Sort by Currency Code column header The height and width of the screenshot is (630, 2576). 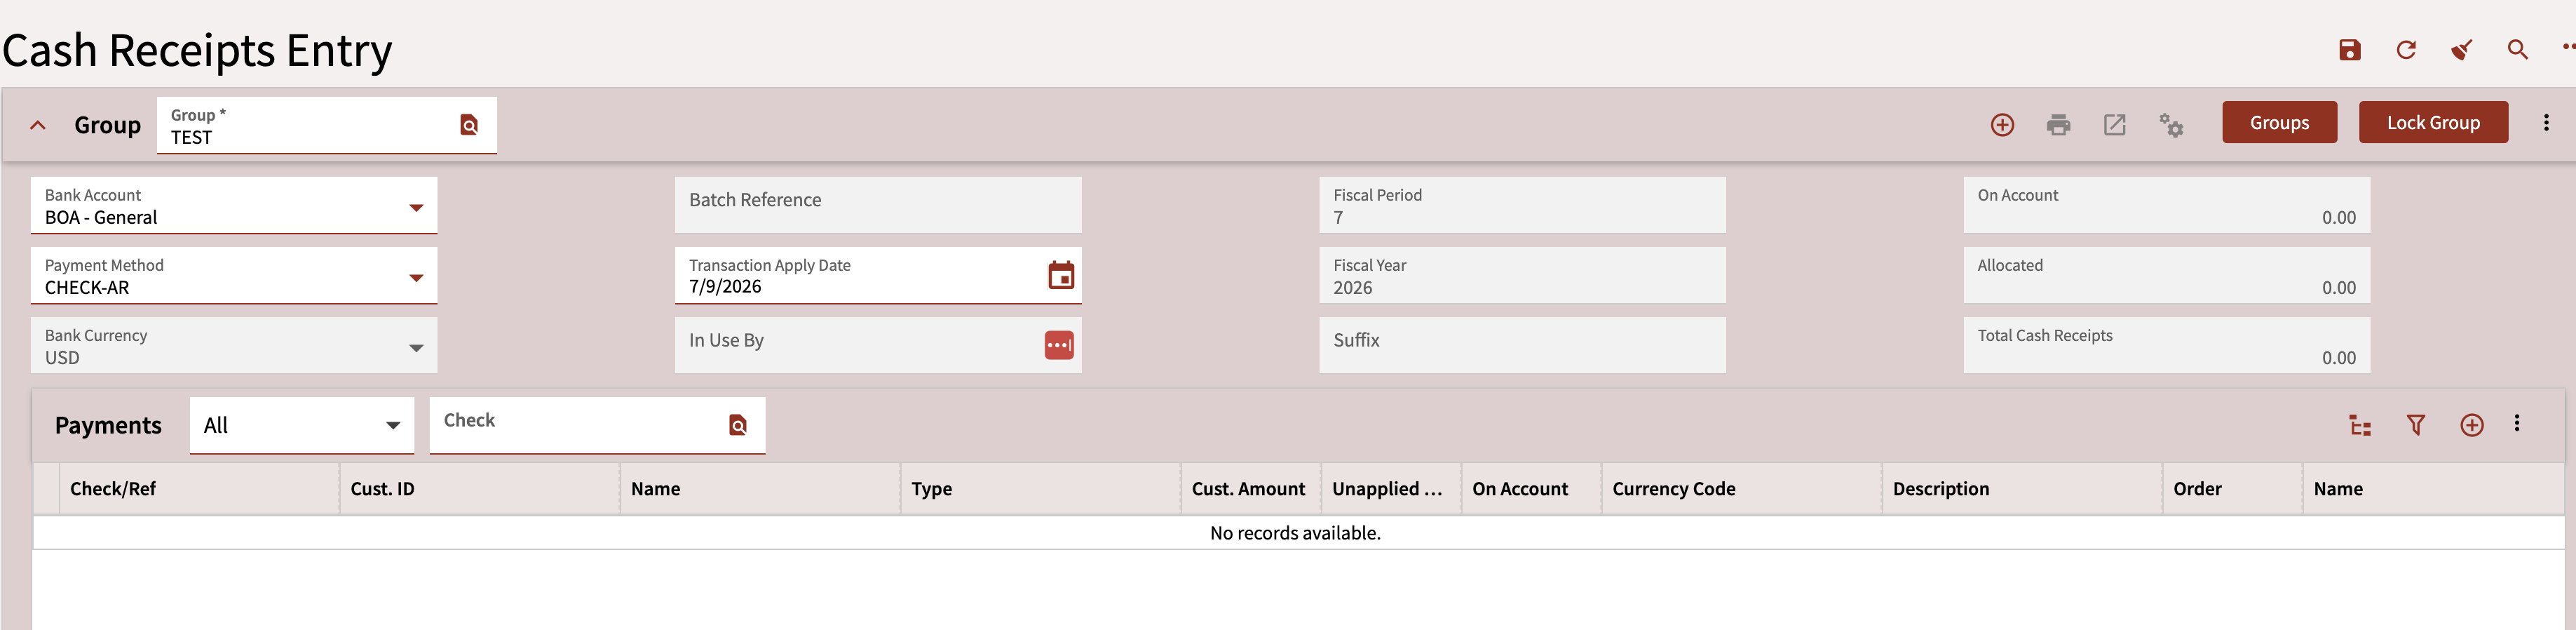tap(1741, 489)
